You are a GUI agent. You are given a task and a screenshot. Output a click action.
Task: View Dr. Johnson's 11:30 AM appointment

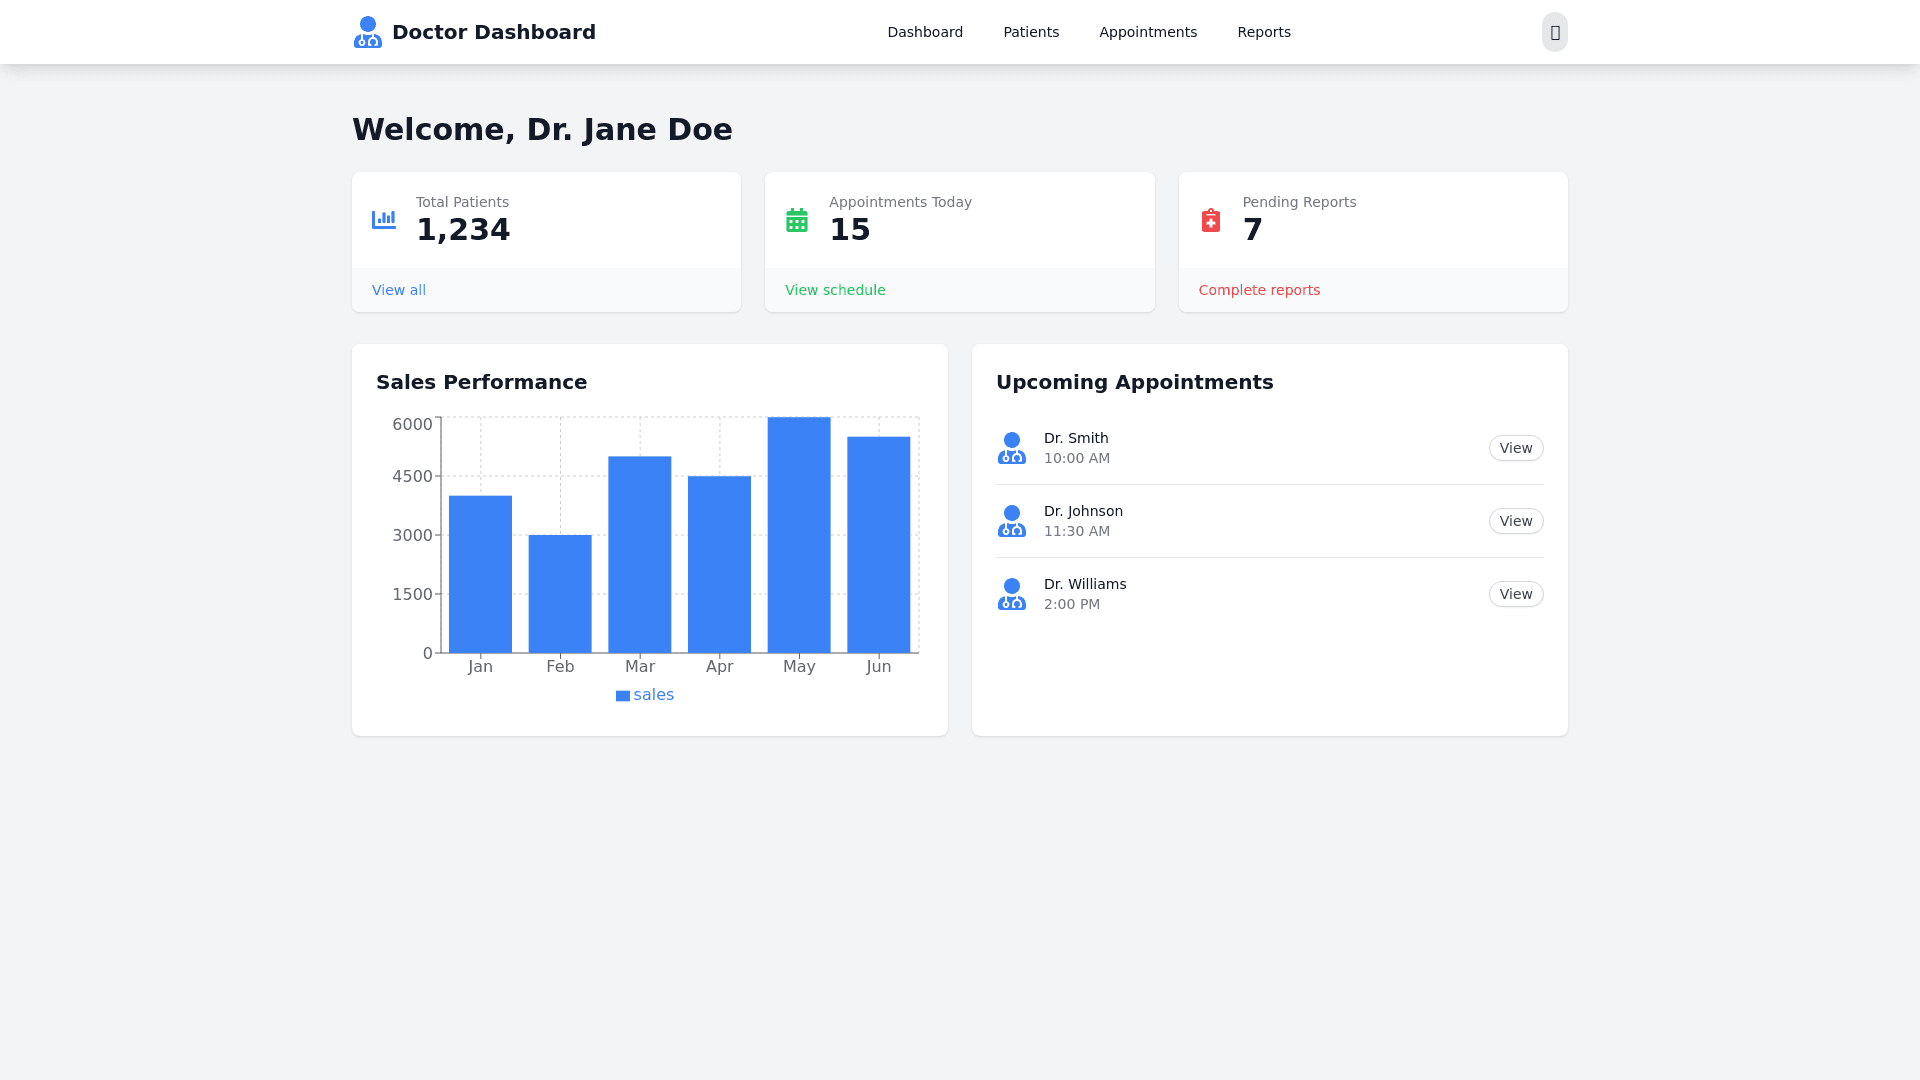[x=1515, y=521]
